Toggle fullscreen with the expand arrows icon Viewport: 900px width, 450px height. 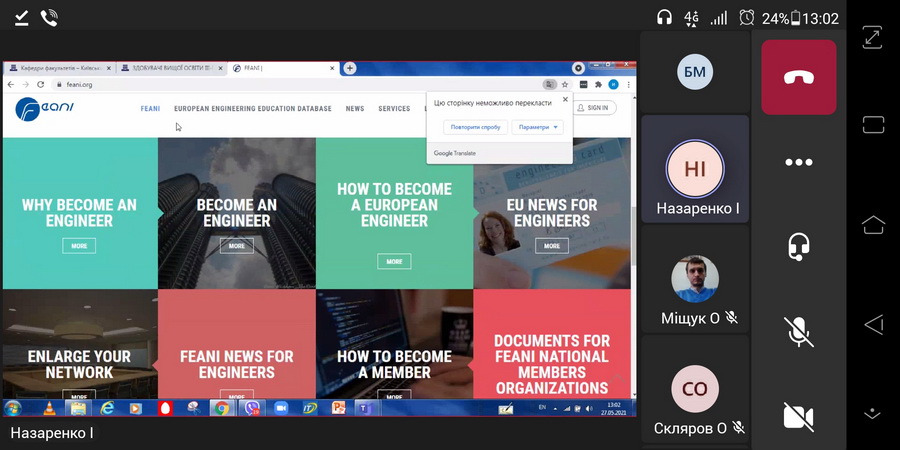[x=873, y=37]
